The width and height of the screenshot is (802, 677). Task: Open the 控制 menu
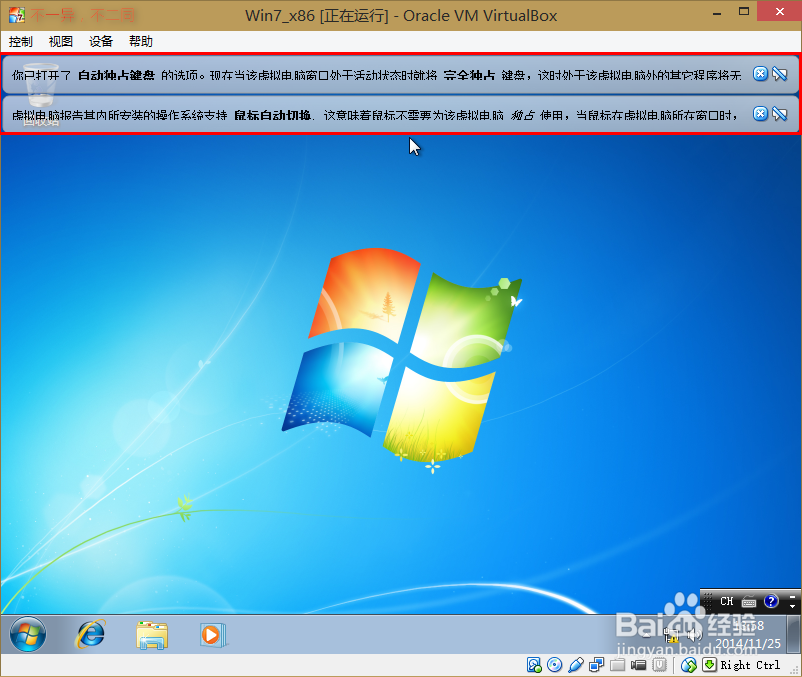coord(20,41)
